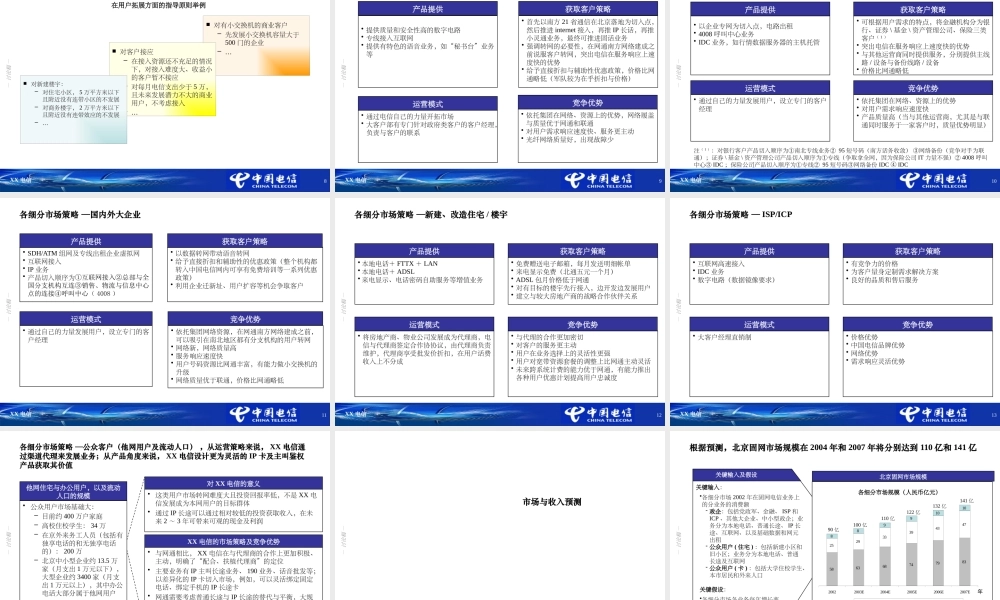
Task: Click the 对新建楼宇 blue note
Action: 73,108
